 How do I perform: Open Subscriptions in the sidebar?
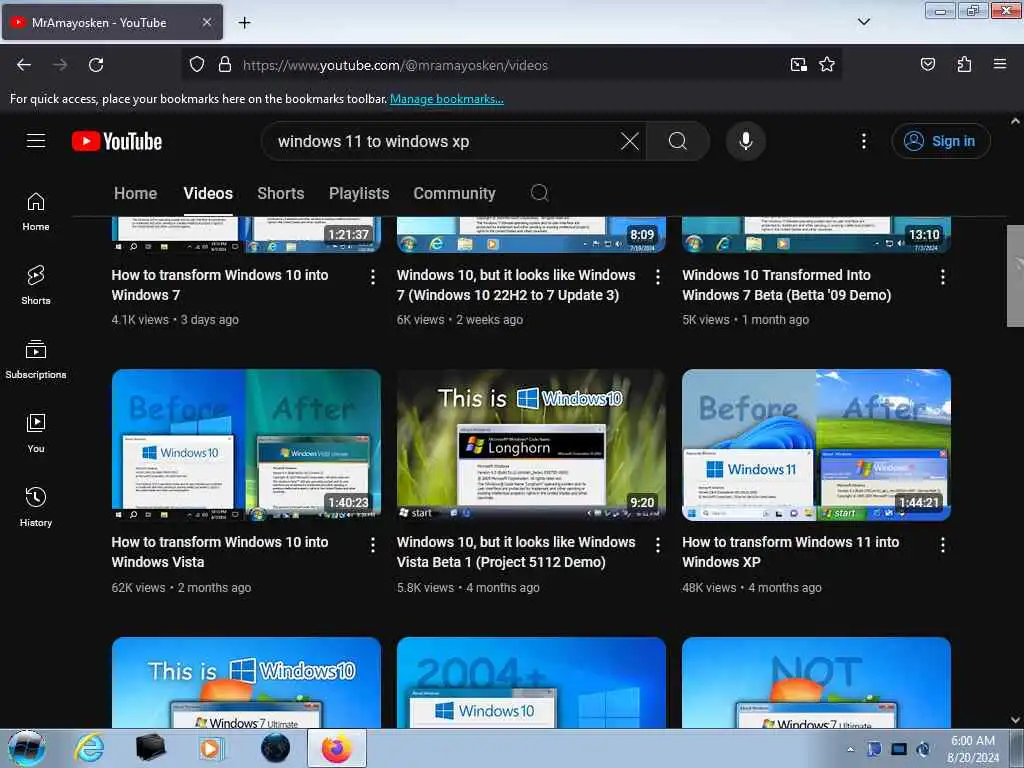click(36, 359)
